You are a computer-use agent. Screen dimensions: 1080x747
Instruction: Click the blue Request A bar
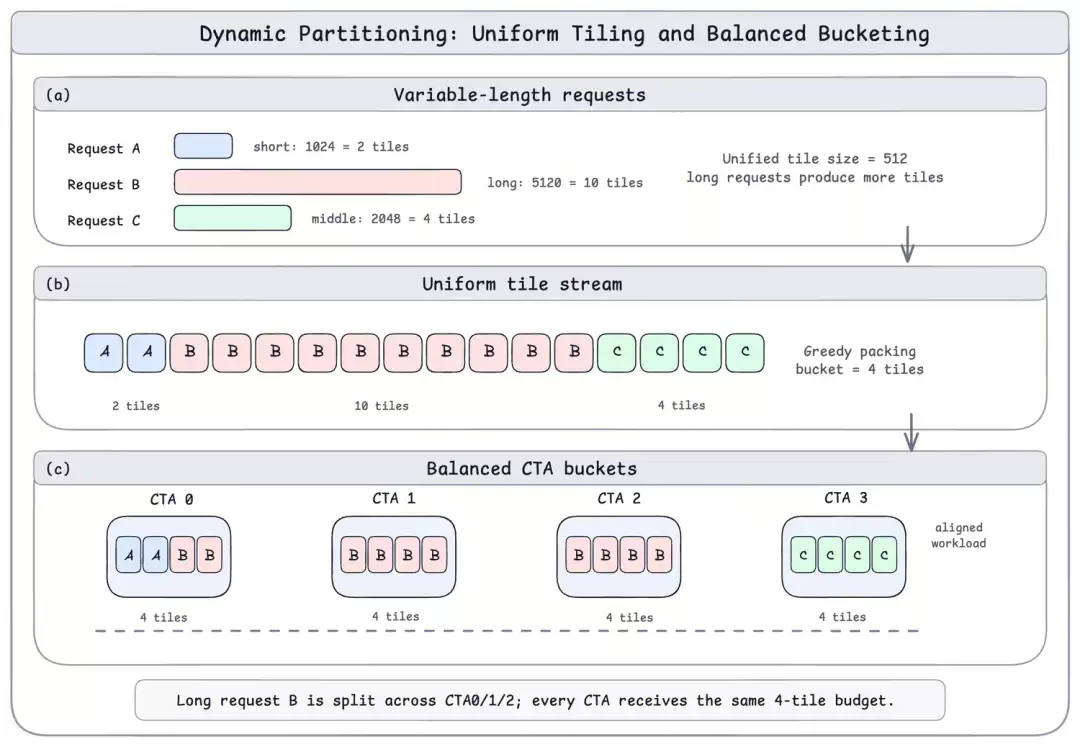point(203,146)
